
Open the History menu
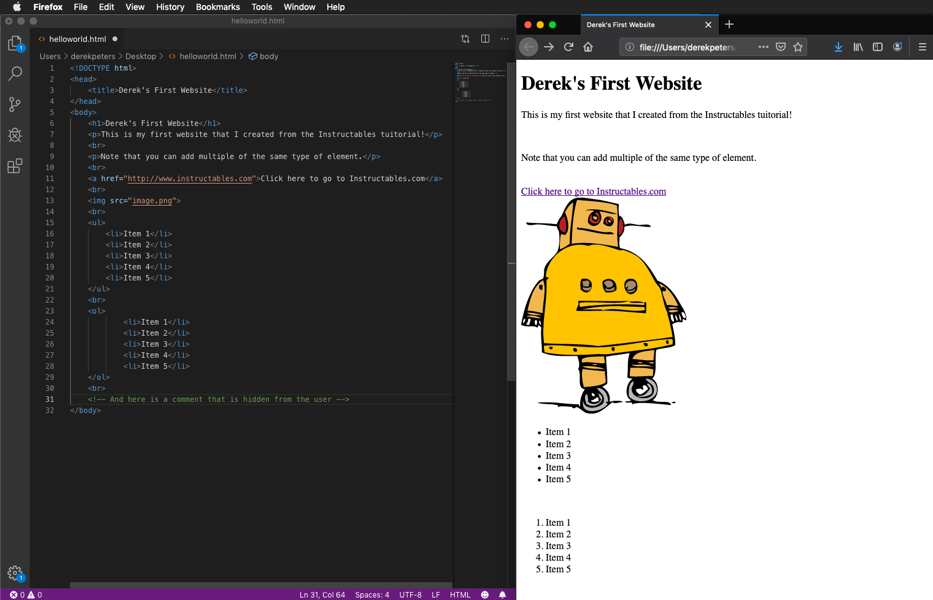click(x=170, y=7)
